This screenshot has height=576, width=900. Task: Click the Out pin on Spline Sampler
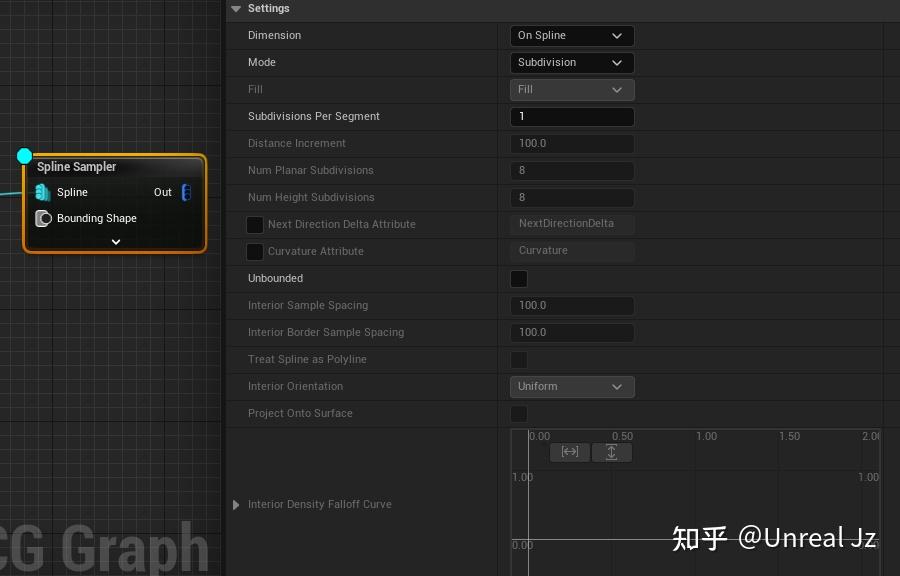tap(185, 192)
